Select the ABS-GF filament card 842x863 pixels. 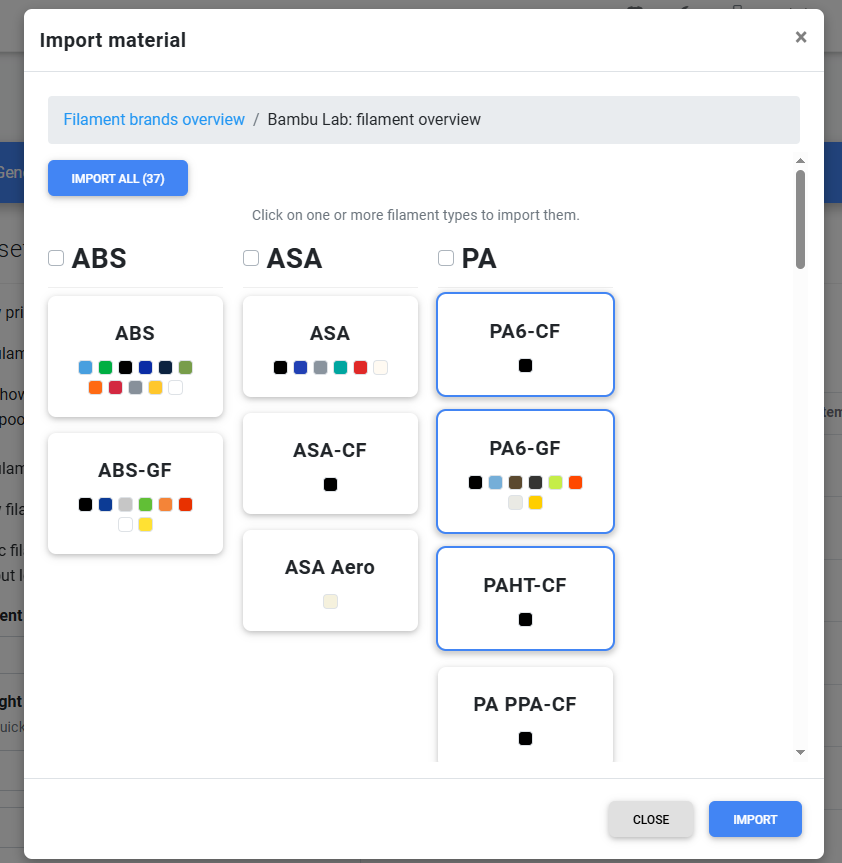135,493
